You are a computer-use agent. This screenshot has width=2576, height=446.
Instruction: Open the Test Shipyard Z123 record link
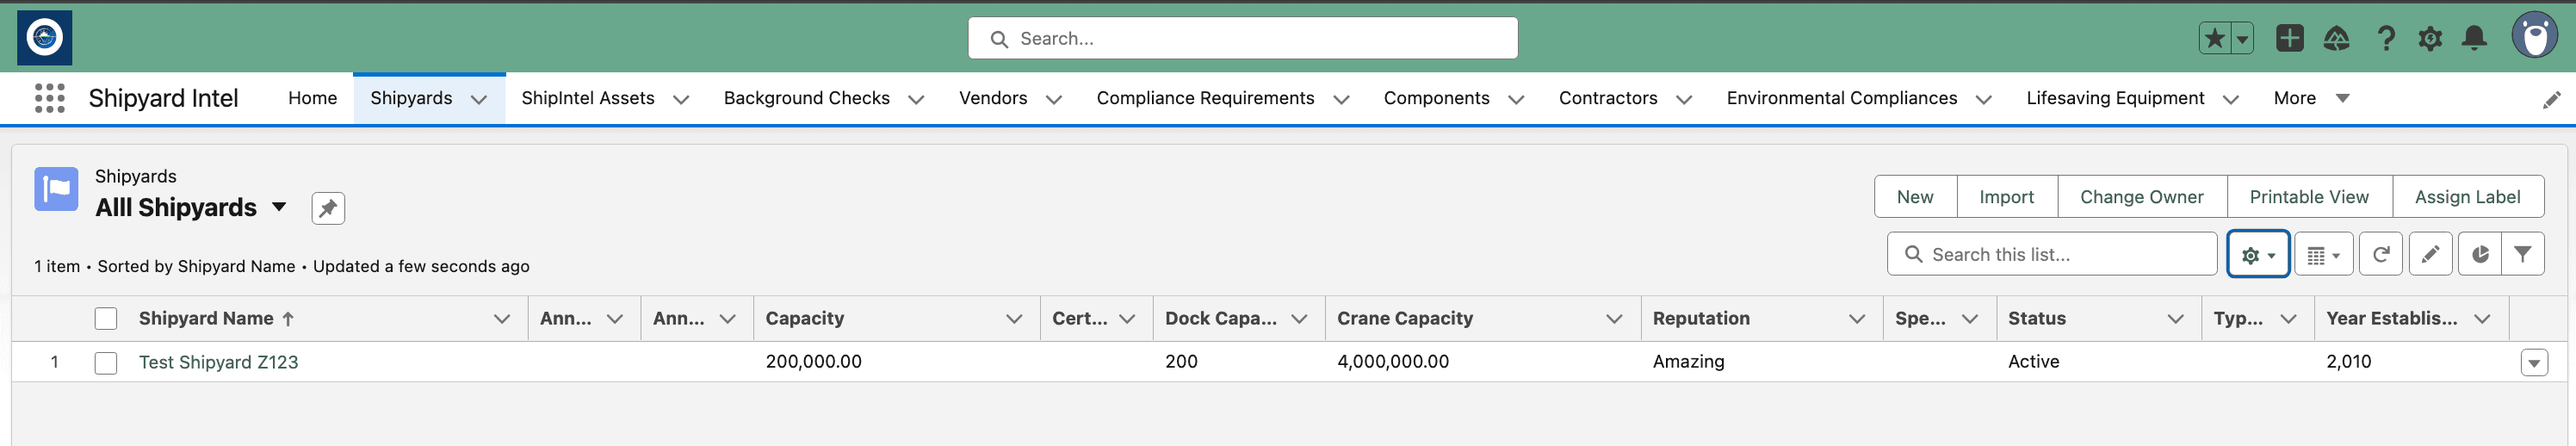[x=218, y=362]
